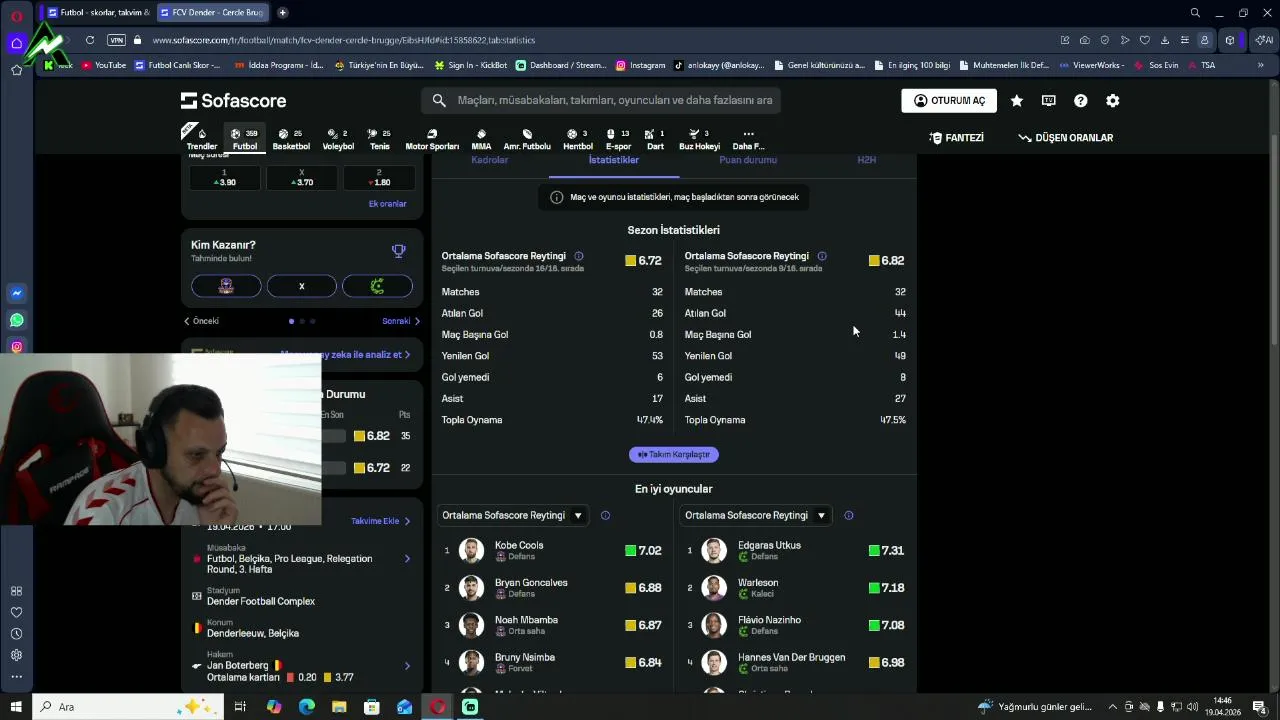Screen dimensions: 1280x720
Task: Open DÜŞEN ORANLAR link
Action: pyautogui.click(x=1066, y=138)
